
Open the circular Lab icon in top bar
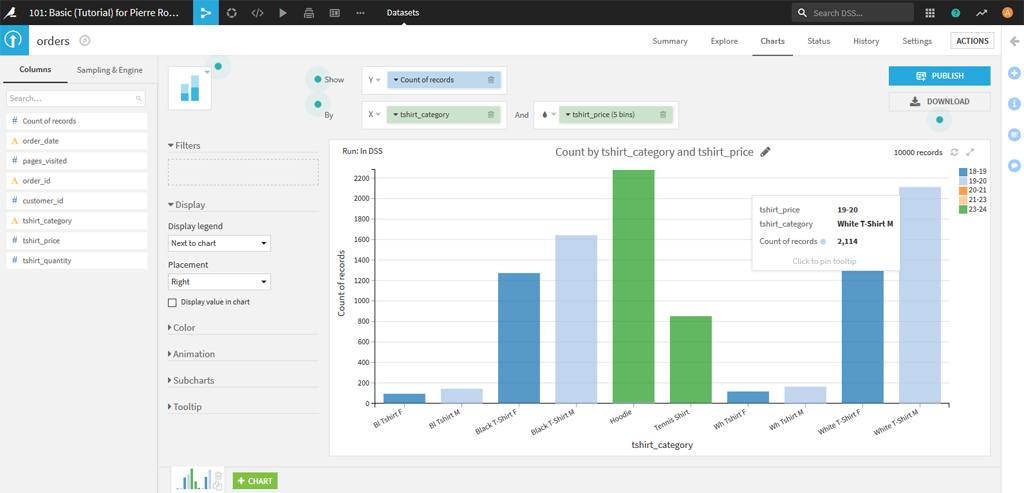tap(231, 12)
